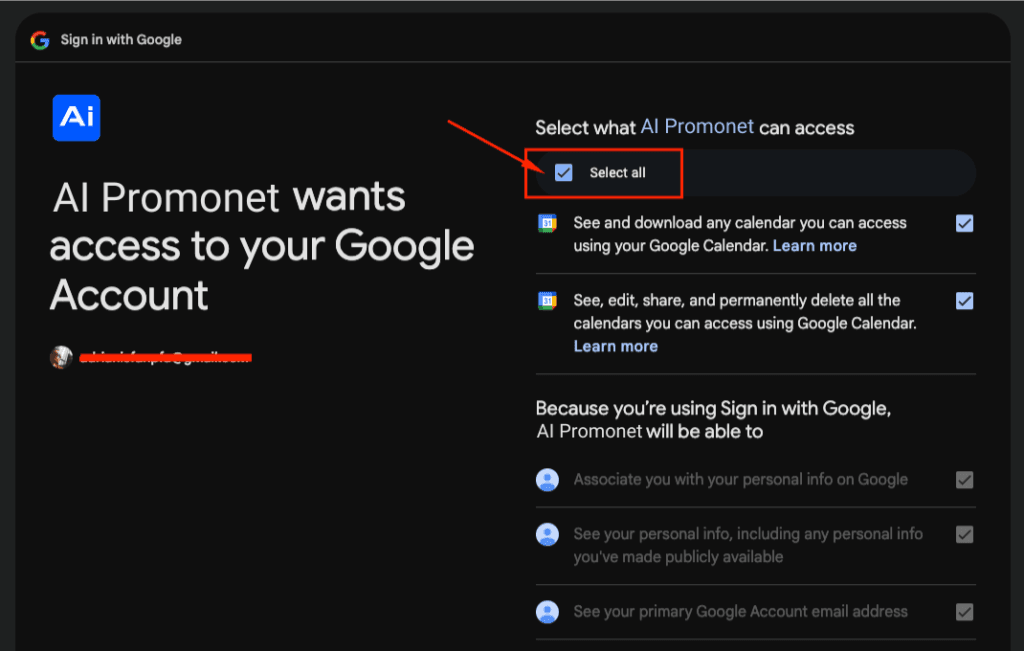Click the Google G logo
This screenshot has height=651, width=1024.
tap(40, 39)
